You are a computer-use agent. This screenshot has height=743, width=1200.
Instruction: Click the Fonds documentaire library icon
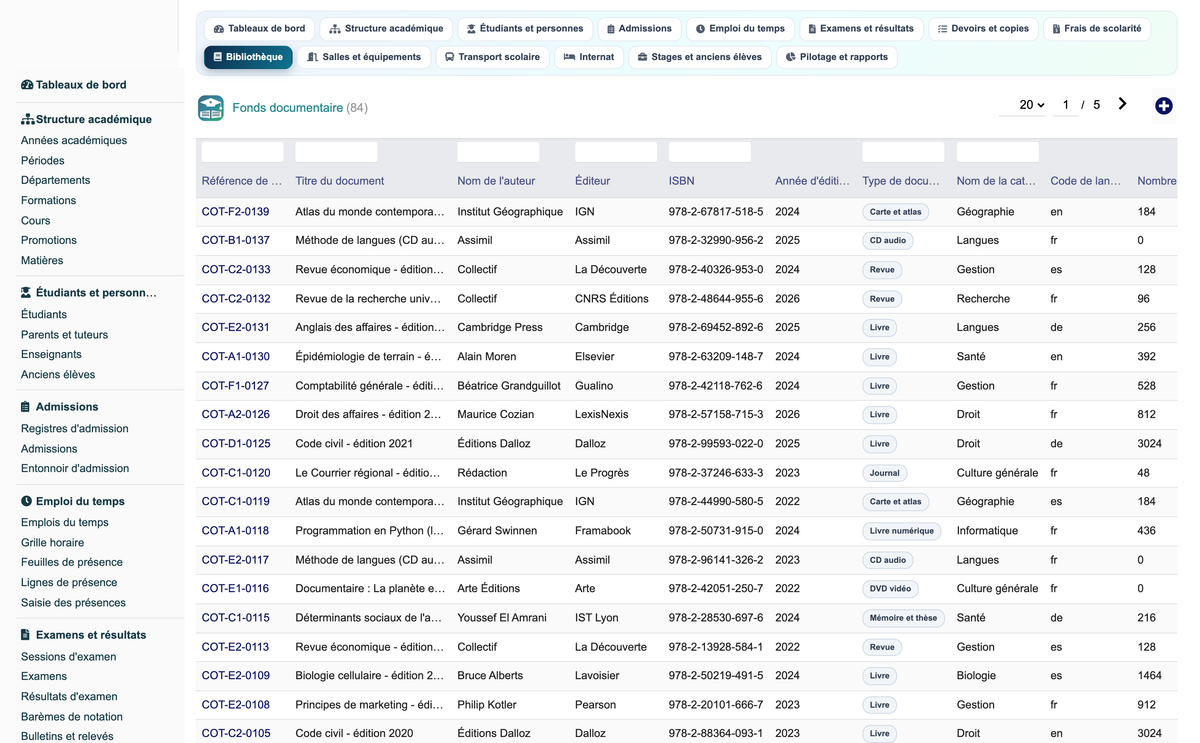pyautogui.click(x=211, y=108)
